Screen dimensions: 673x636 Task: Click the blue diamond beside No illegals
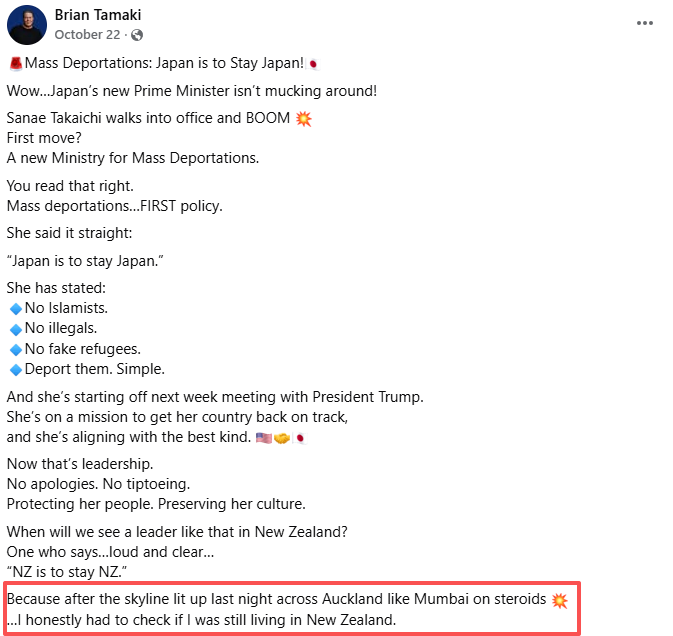coord(15,328)
